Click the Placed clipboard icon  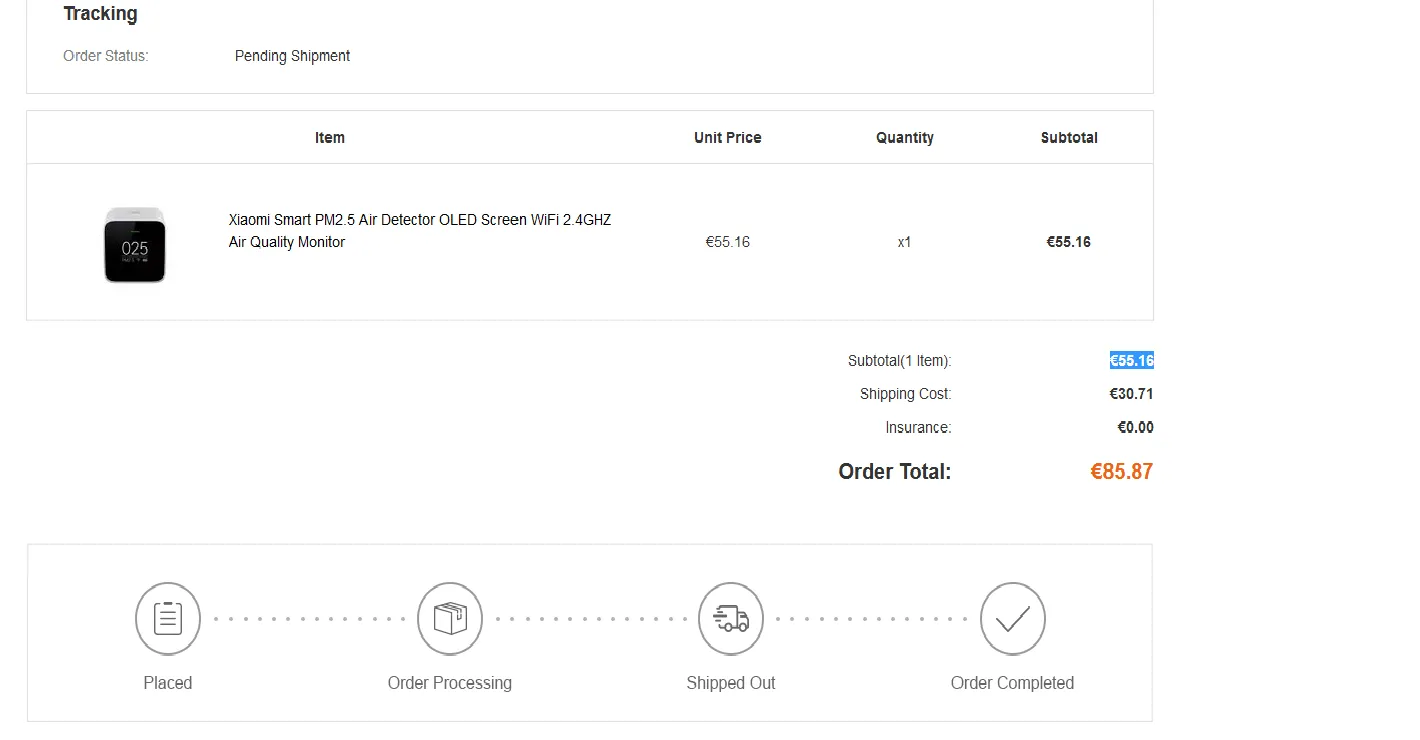point(168,619)
